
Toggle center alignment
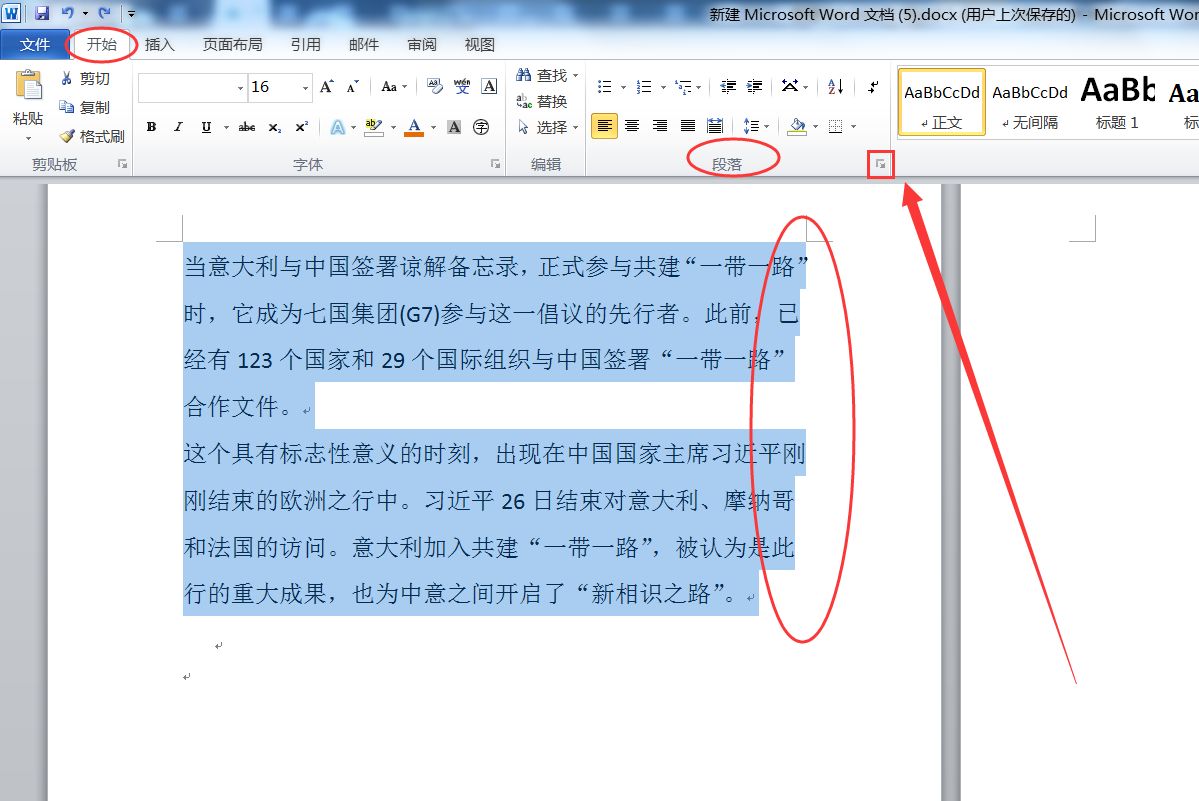(632, 126)
